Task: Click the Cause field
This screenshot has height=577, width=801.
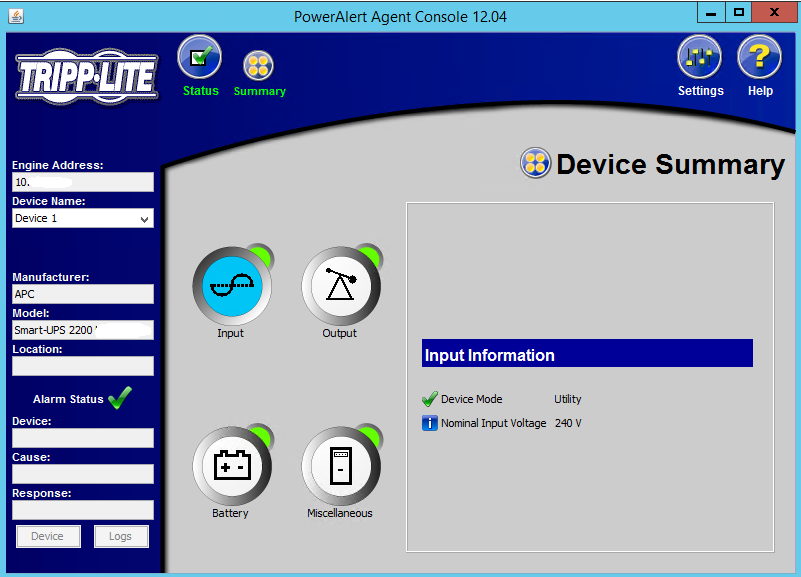Action: (83, 474)
